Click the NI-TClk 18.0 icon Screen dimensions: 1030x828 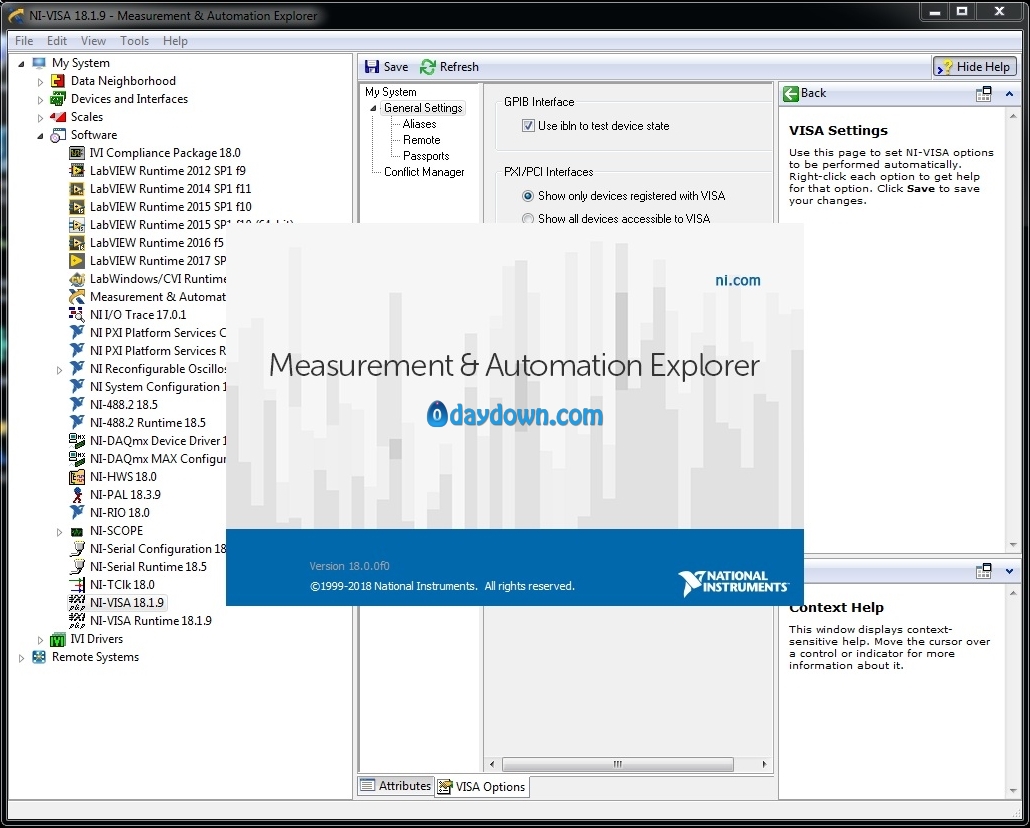(77, 585)
